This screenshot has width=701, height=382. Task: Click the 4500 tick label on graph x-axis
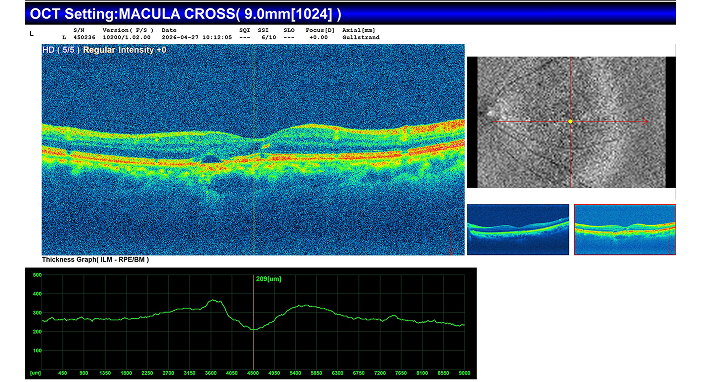click(253, 373)
